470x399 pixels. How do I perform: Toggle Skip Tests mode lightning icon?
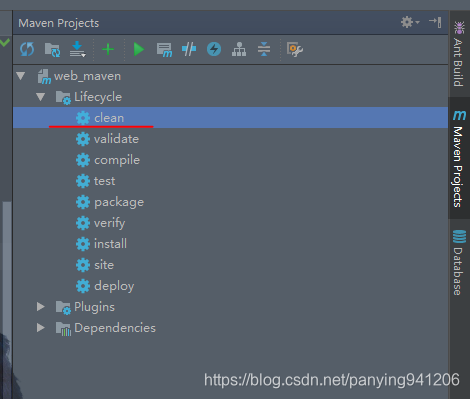coord(214,49)
